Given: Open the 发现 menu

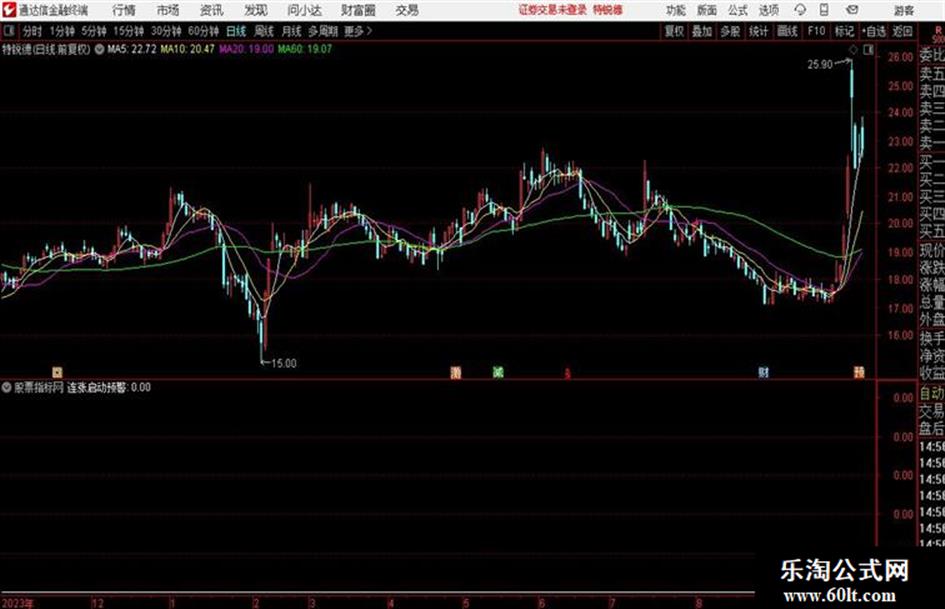Looking at the screenshot, I should (256, 10).
